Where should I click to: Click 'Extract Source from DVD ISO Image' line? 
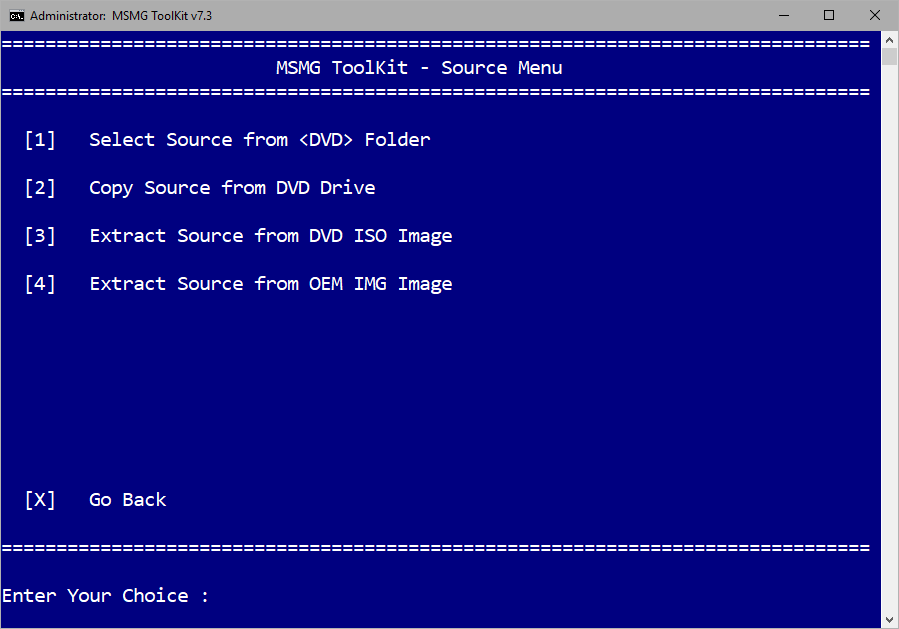(x=271, y=236)
